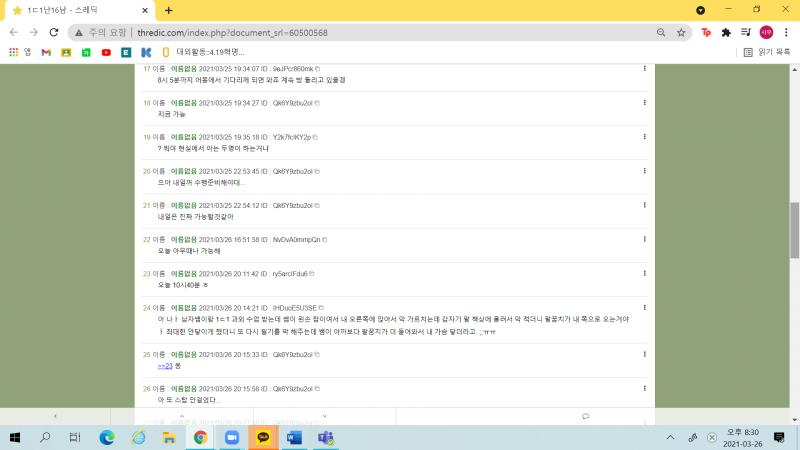The width and height of the screenshot is (800, 450).
Task: Select the post 21 text 내일은 진짜 가능할것같아
Action: pos(195,217)
